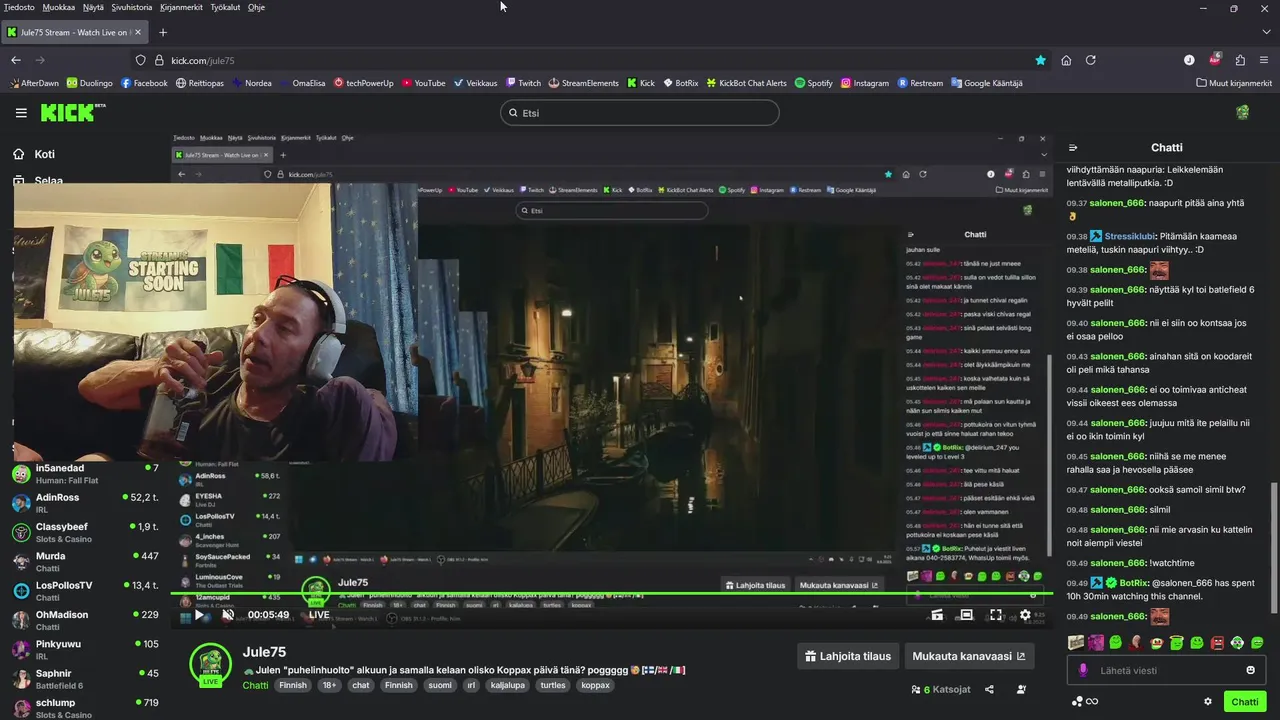Click the browser back arrow
The image size is (1280, 720).
16,60
